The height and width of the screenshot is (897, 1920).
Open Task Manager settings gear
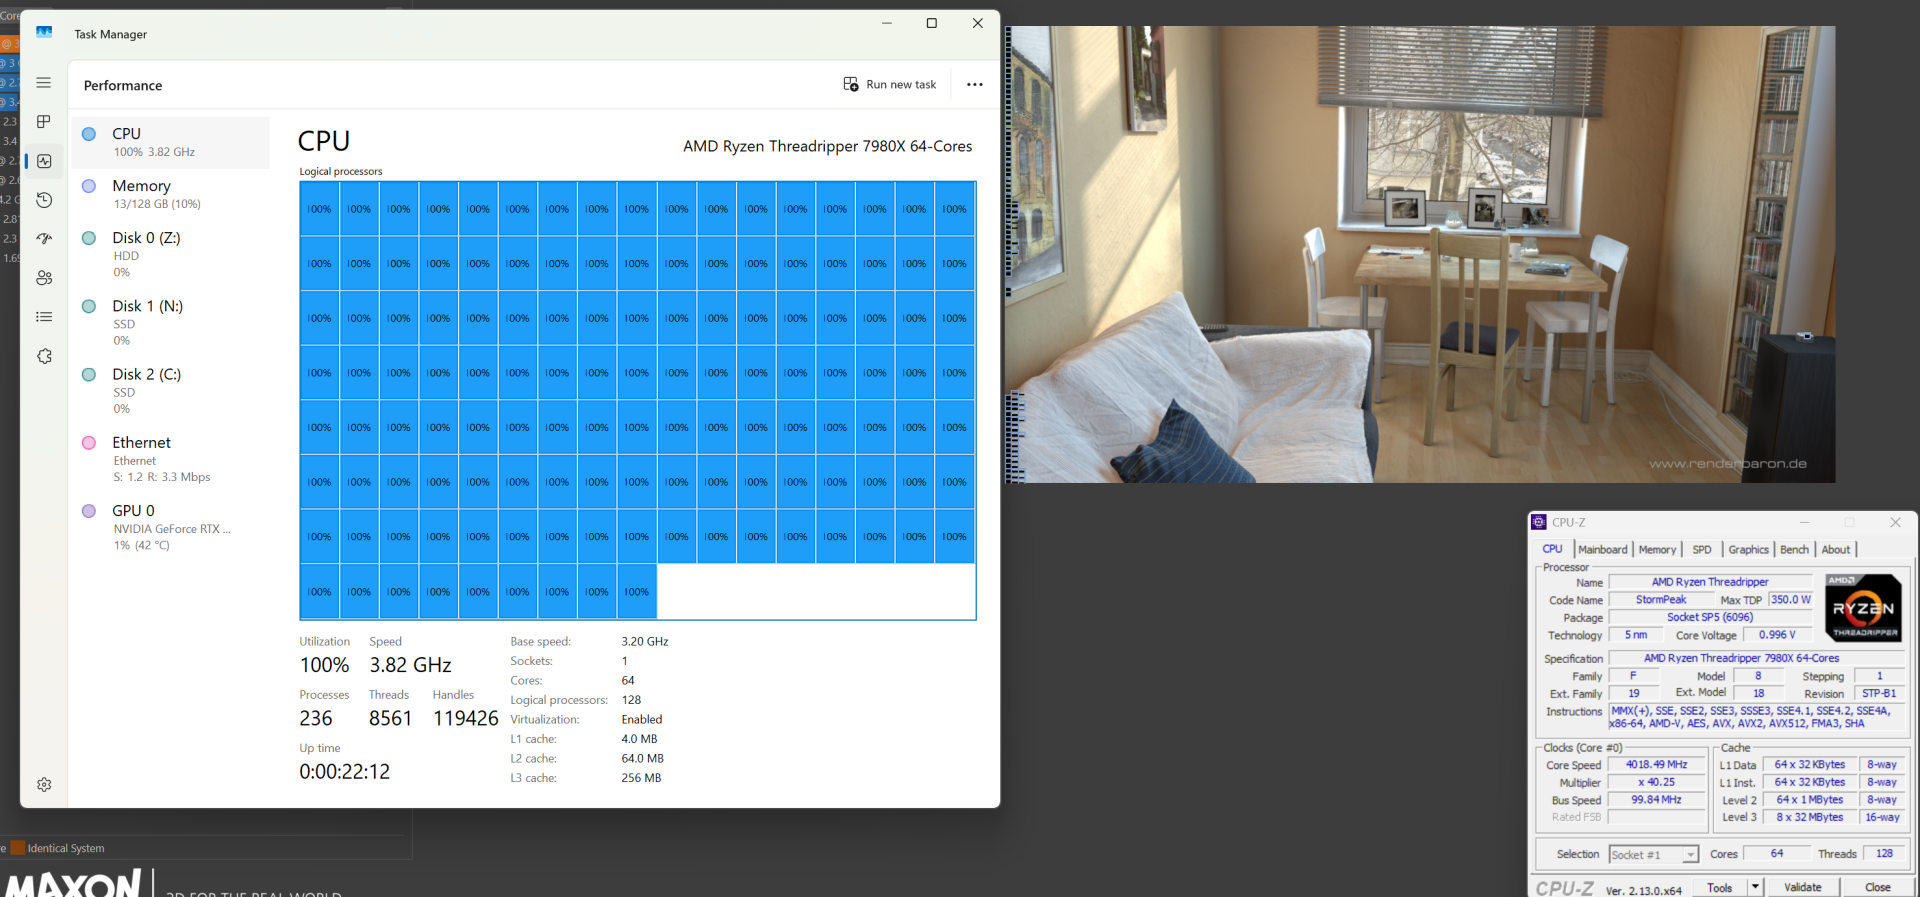click(44, 785)
